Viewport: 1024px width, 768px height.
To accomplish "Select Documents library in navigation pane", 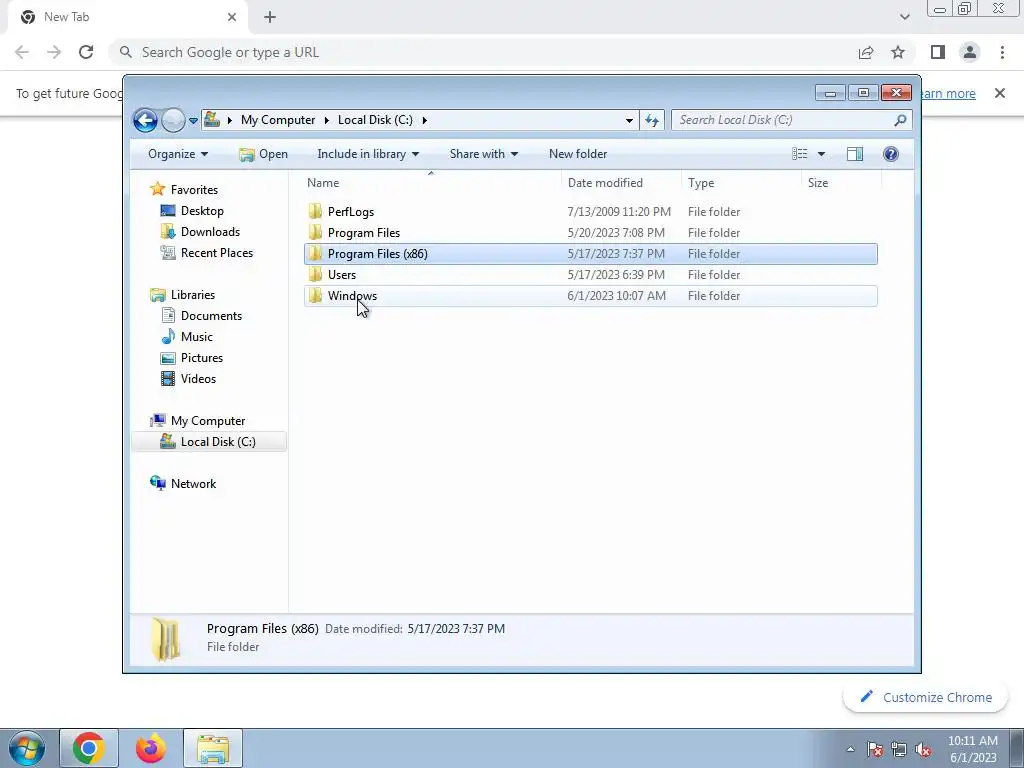I will click(x=211, y=316).
